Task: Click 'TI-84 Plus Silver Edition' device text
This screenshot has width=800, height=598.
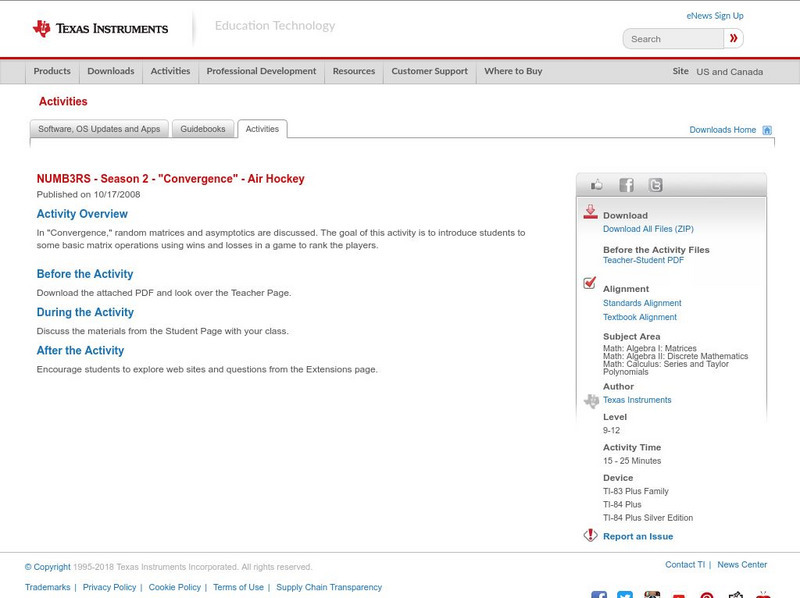Action: (x=648, y=518)
